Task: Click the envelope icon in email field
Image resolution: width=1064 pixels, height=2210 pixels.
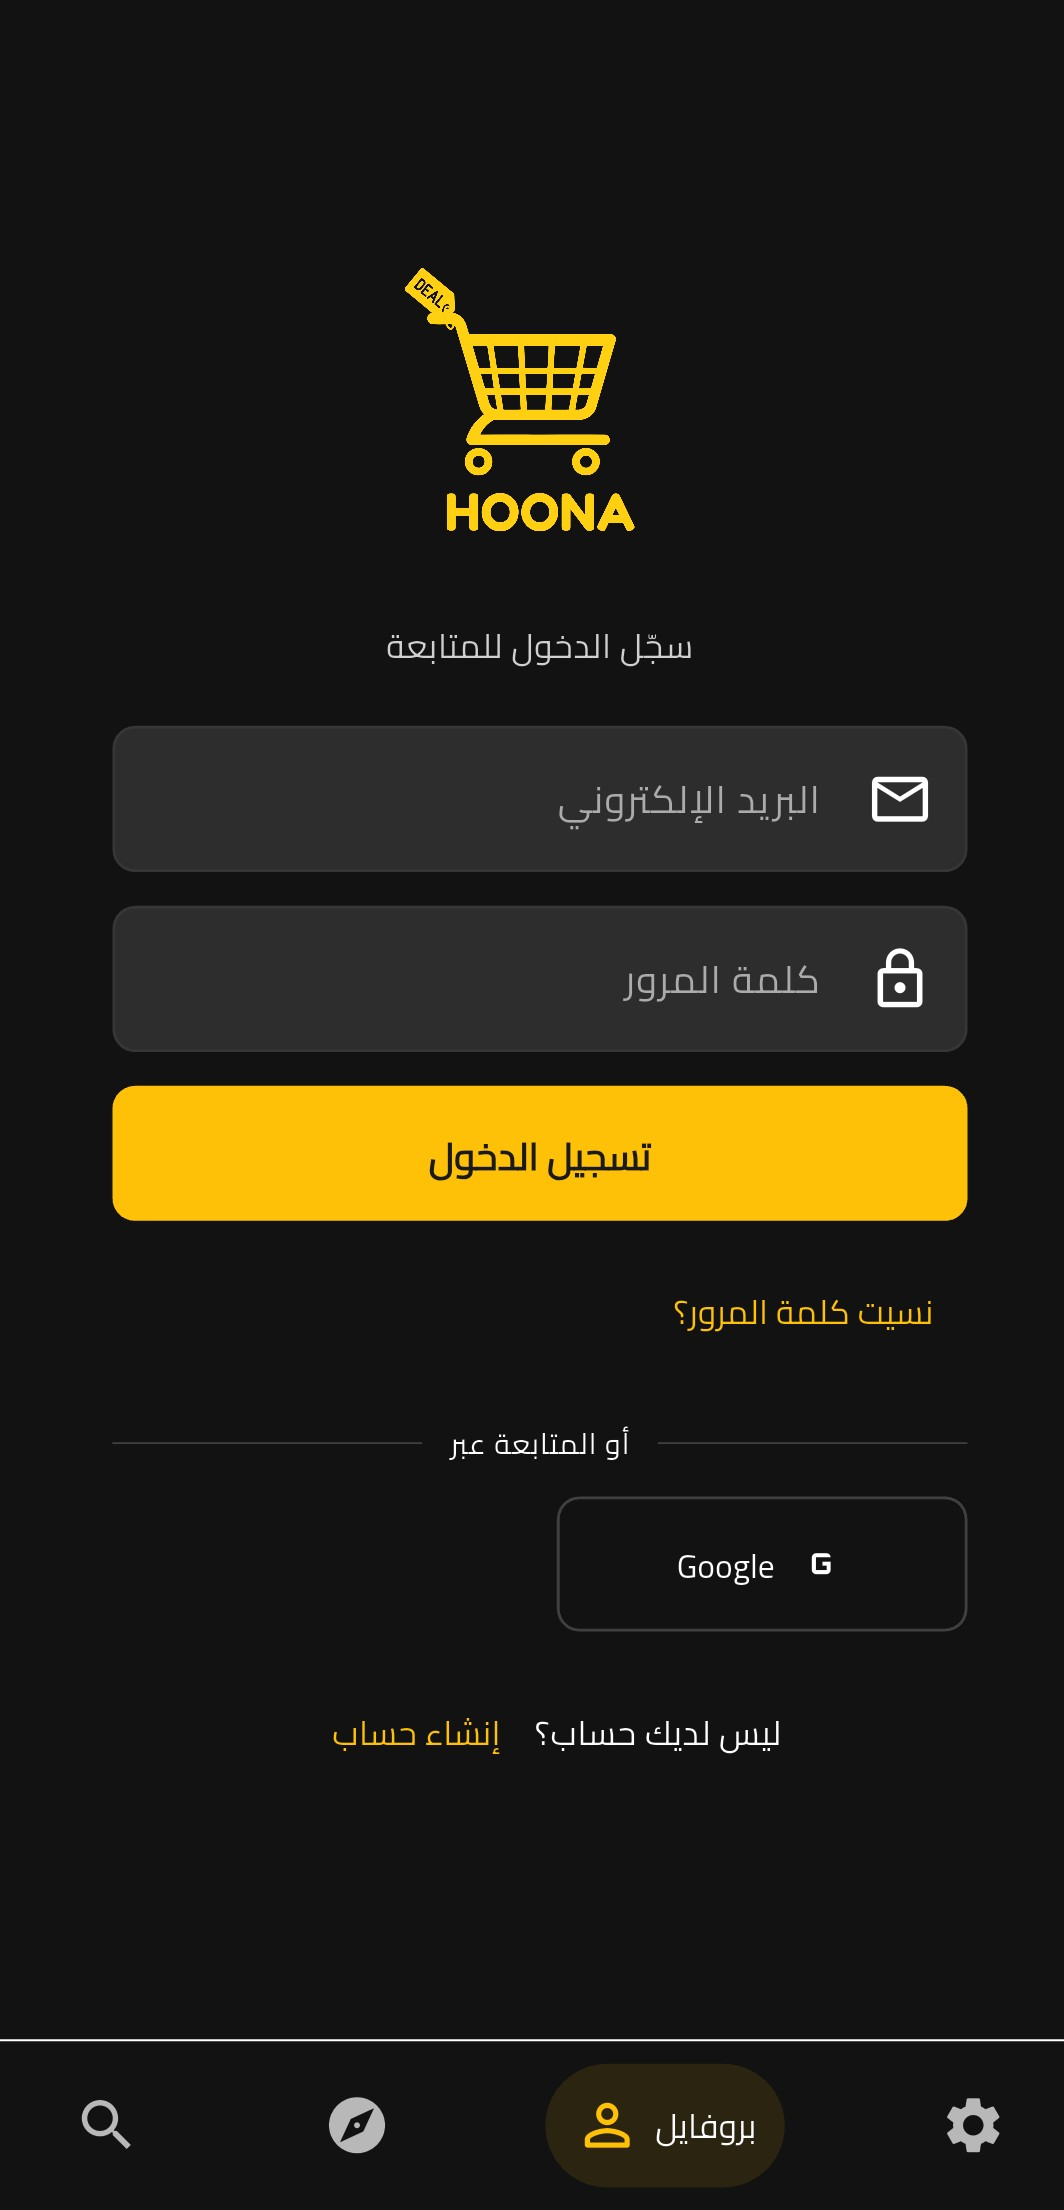Action: (900, 799)
